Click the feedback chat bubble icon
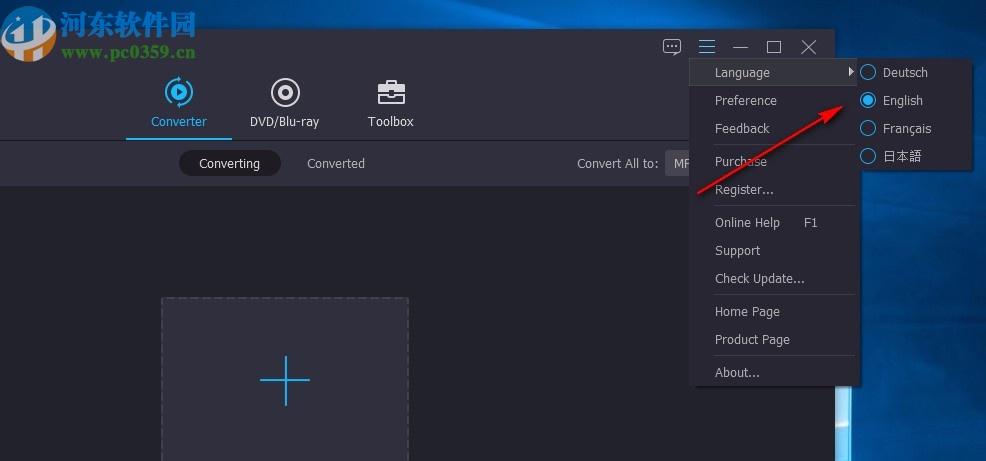 [x=672, y=47]
